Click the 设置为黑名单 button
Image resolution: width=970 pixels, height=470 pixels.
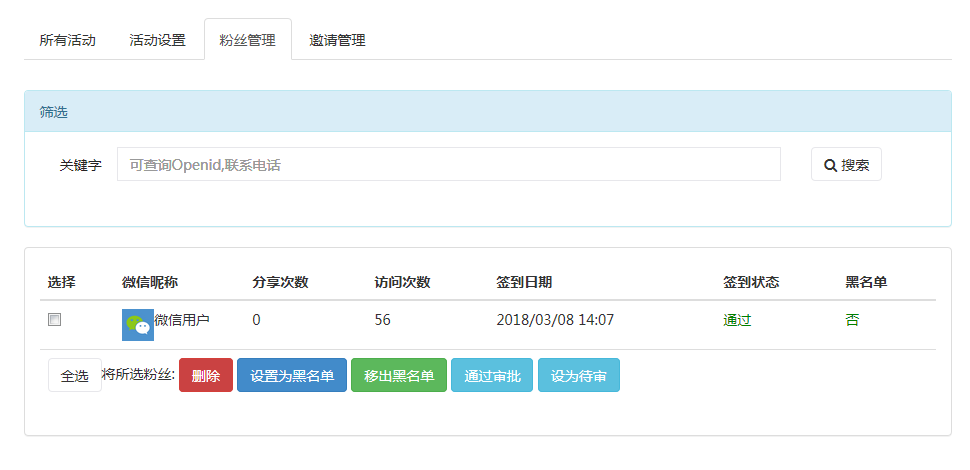click(x=292, y=375)
